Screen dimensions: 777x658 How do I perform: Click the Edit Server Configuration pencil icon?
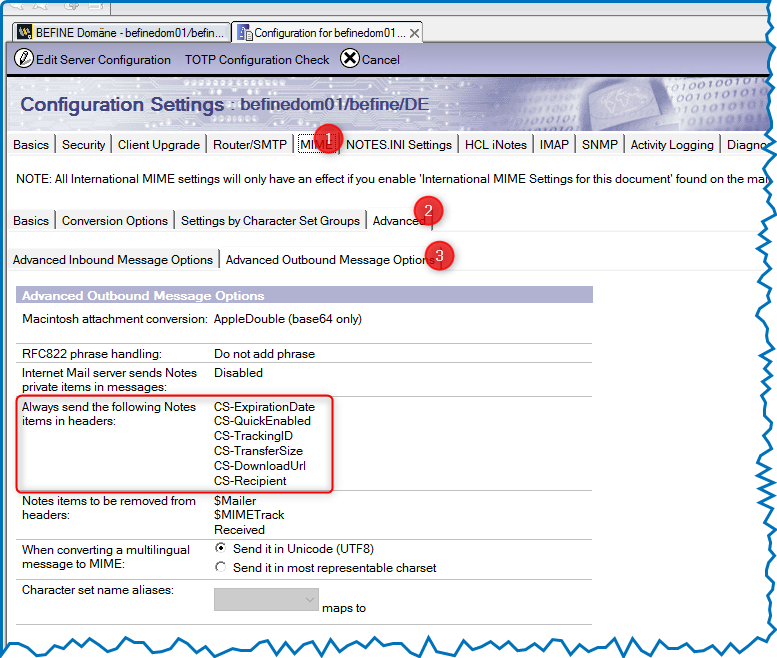coord(23,59)
